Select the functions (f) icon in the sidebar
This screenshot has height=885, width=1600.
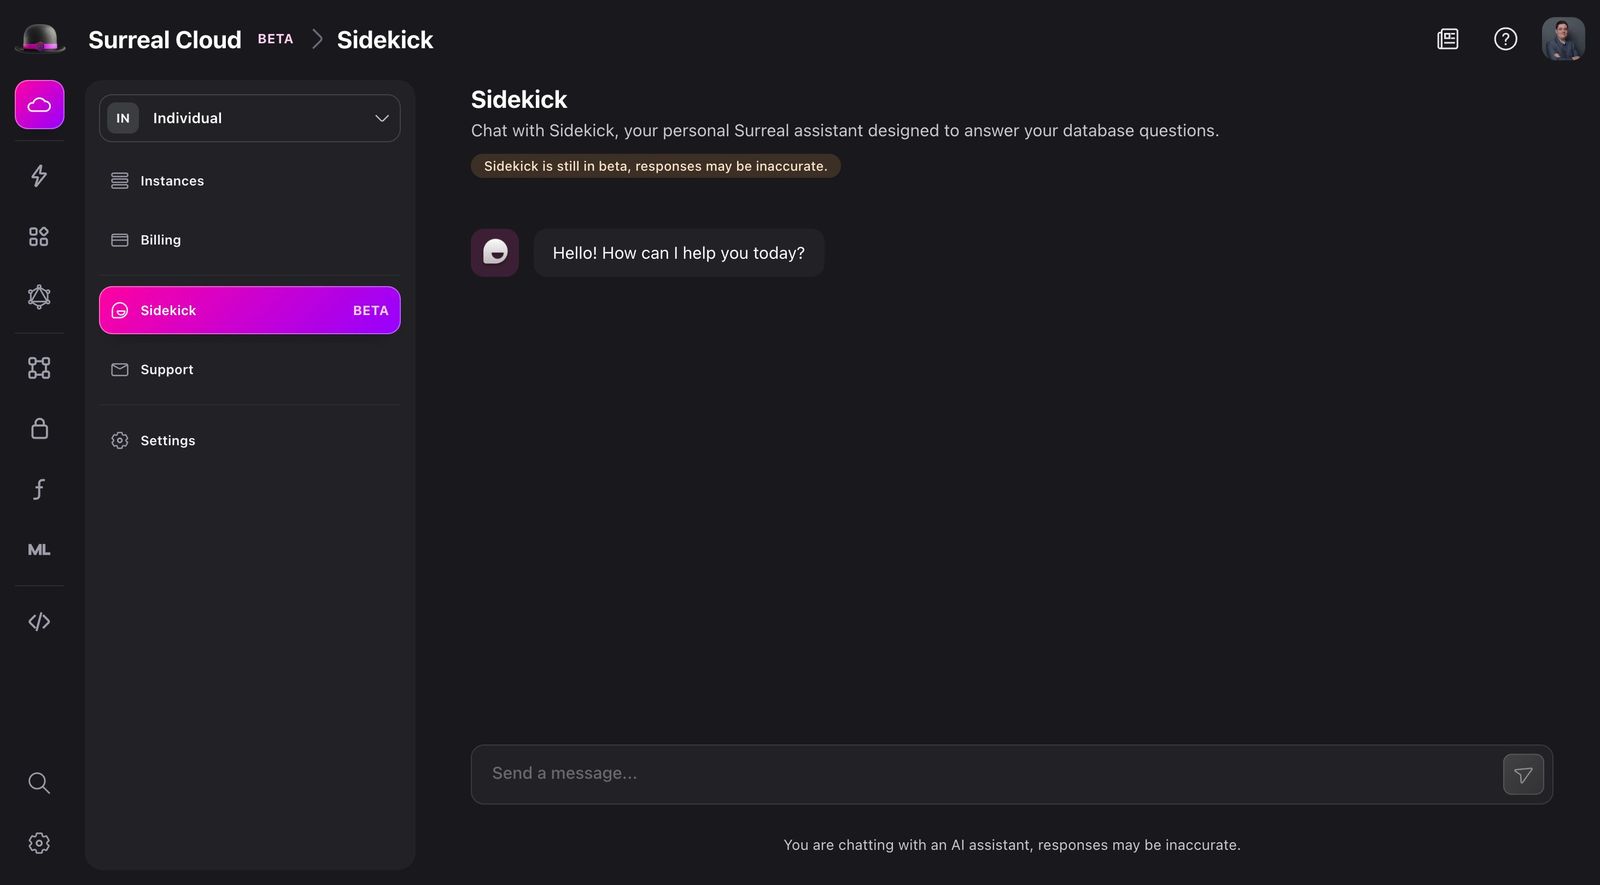point(39,489)
